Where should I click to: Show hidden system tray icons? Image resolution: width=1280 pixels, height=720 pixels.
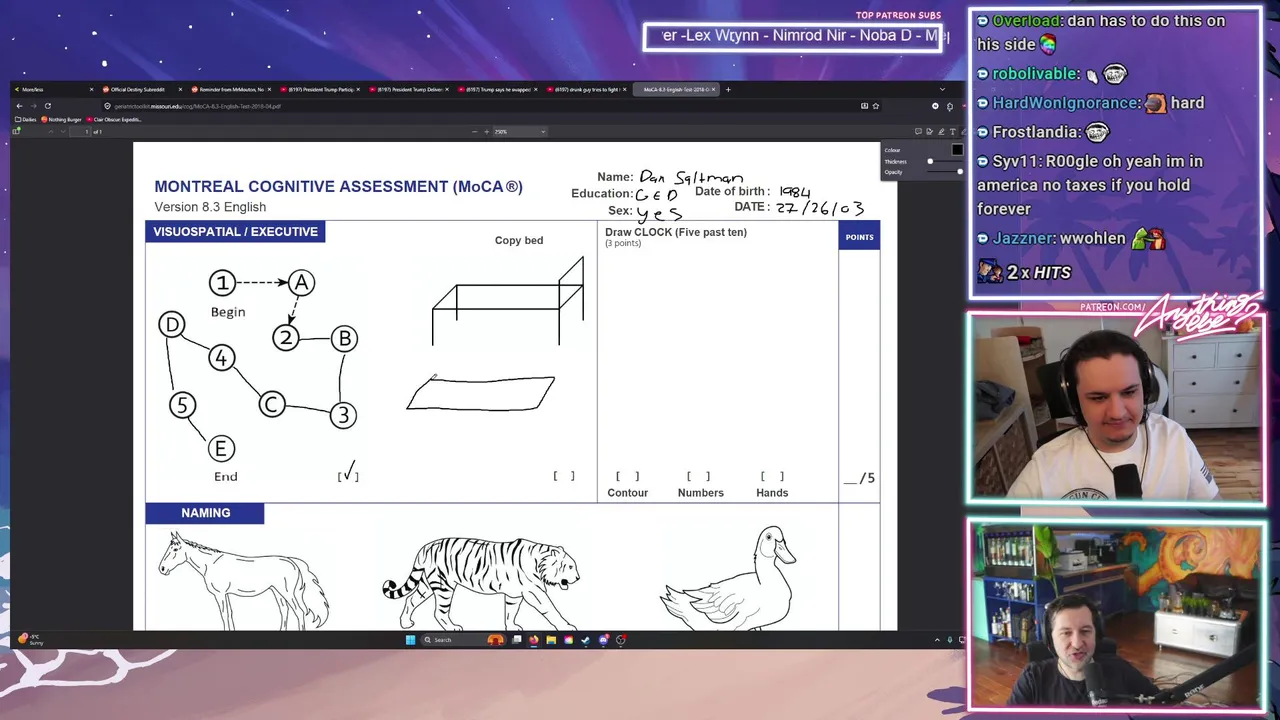click(937, 640)
